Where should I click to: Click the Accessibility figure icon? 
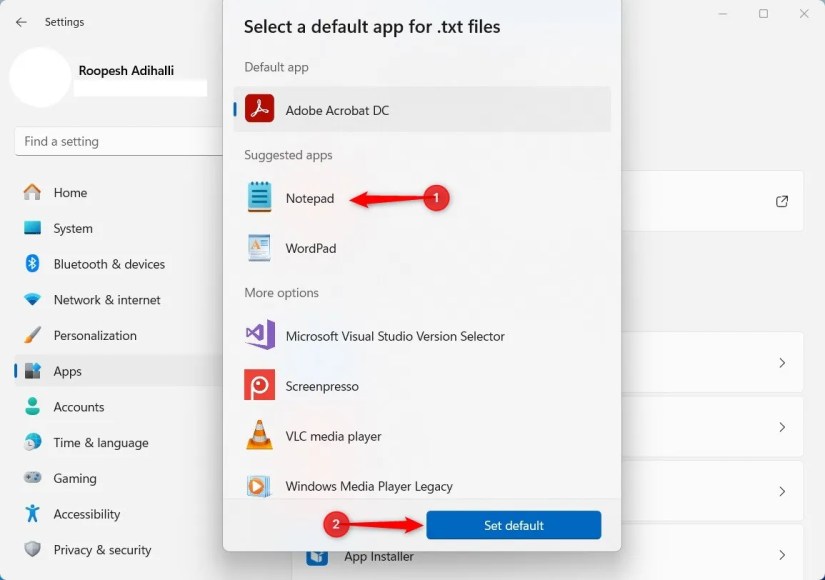click(32, 513)
